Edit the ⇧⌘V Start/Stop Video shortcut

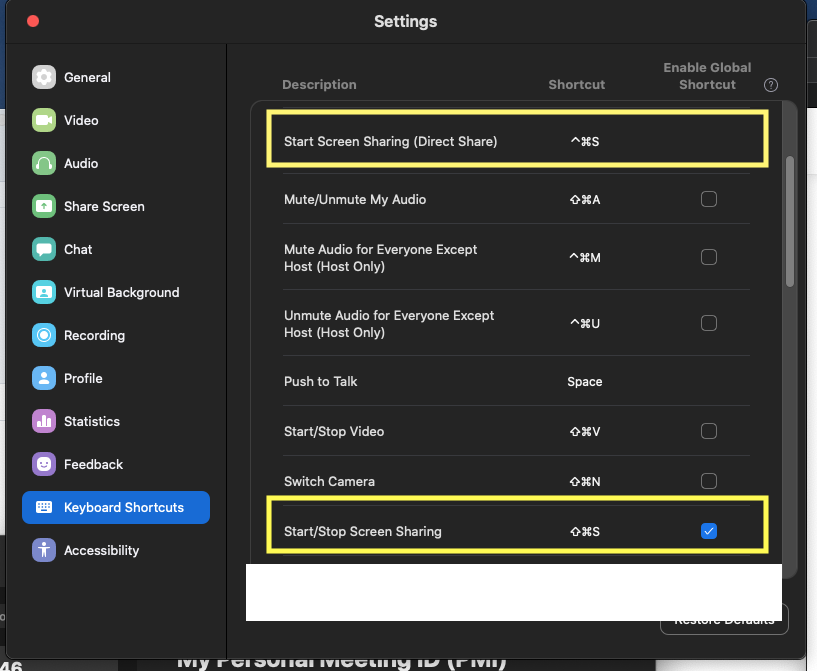[x=585, y=431]
